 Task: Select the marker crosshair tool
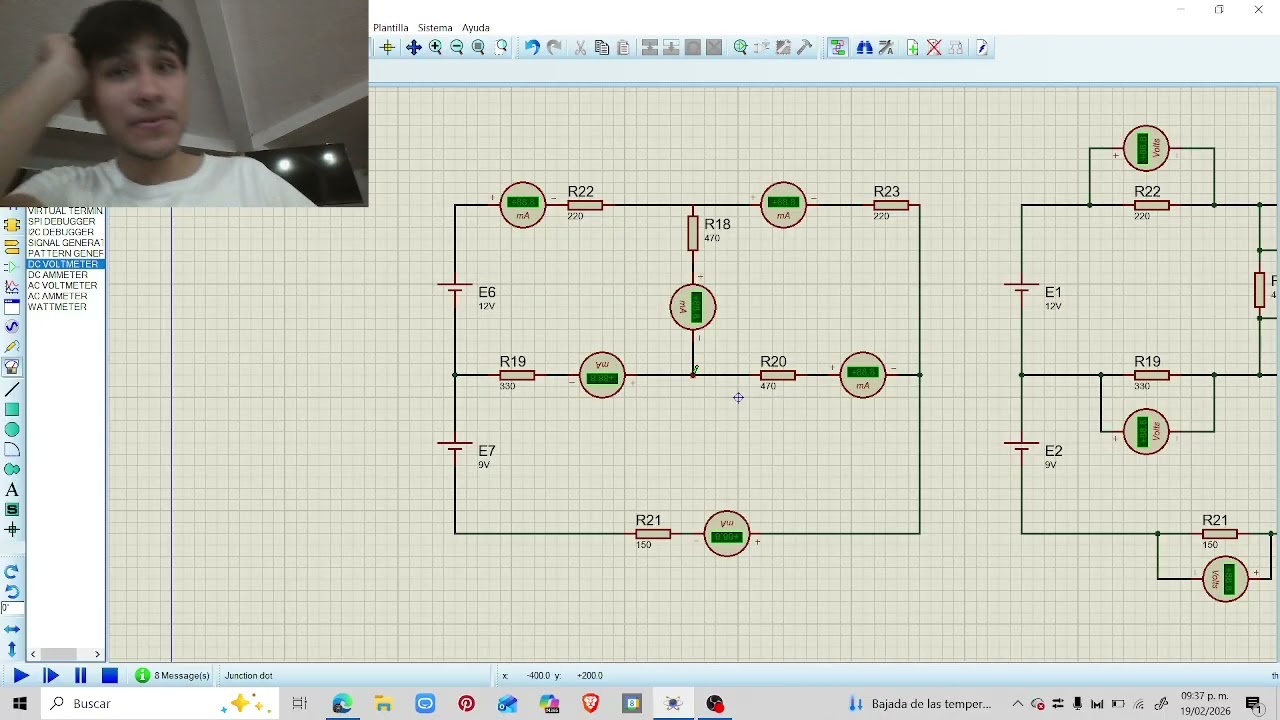pos(12,530)
